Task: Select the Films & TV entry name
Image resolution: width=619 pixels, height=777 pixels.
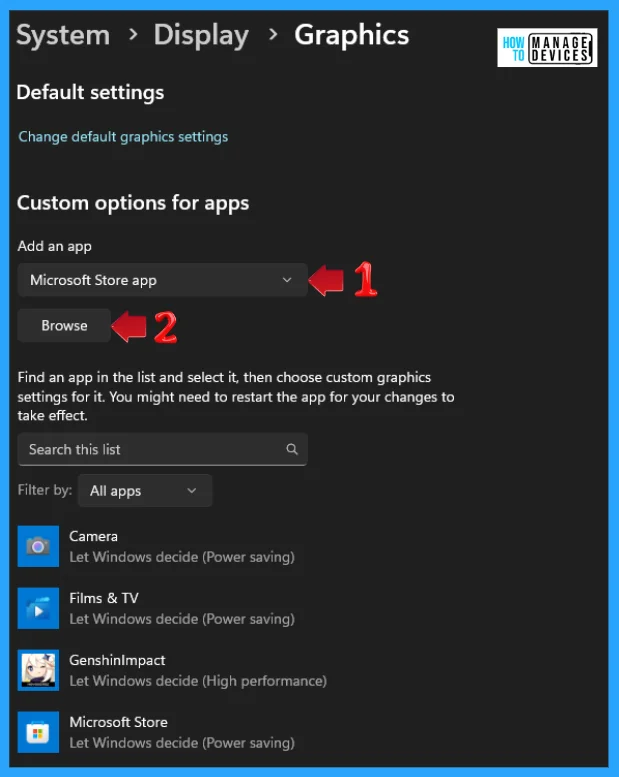Action: pos(104,598)
